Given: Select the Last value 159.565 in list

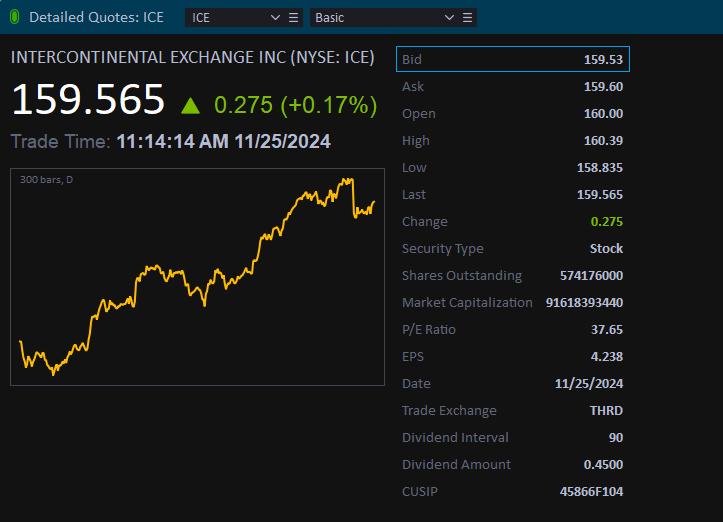Looking at the screenshot, I should pyautogui.click(x=599, y=195).
